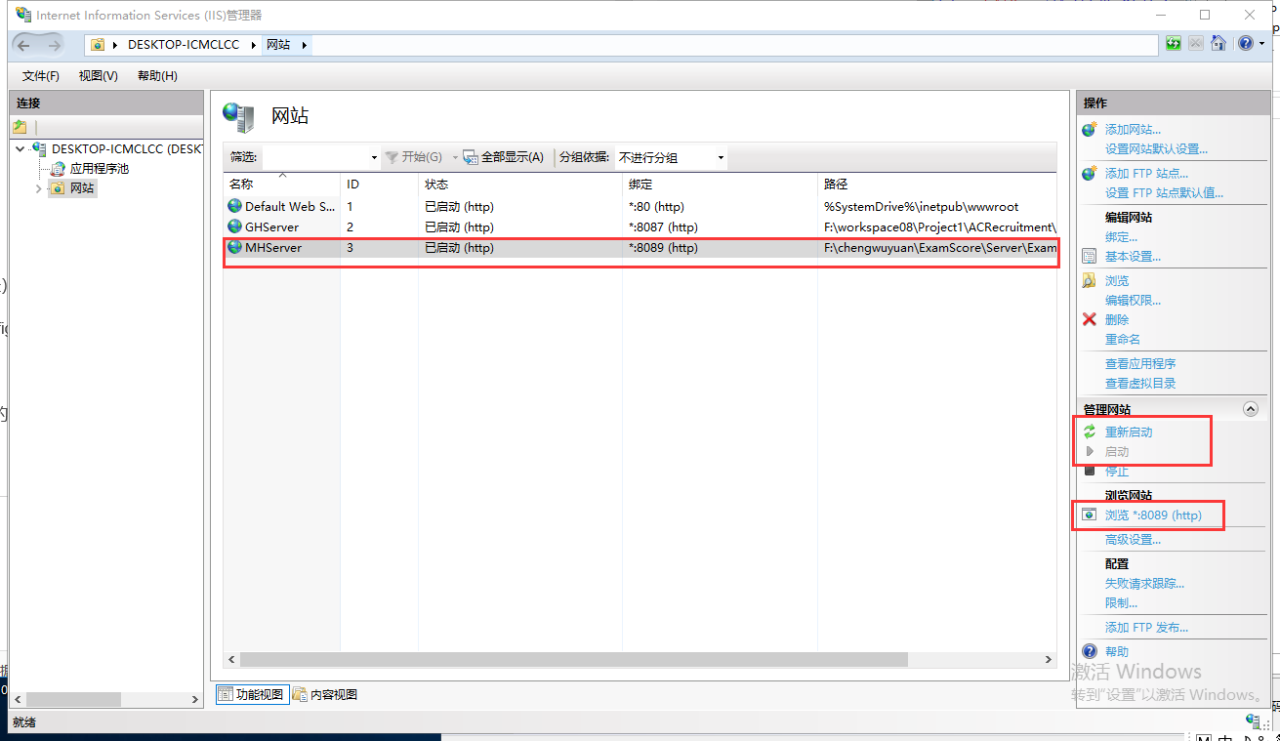Click the 全部显示 filter icon
The width and height of the screenshot is (1280, 741).
(471, 157)
